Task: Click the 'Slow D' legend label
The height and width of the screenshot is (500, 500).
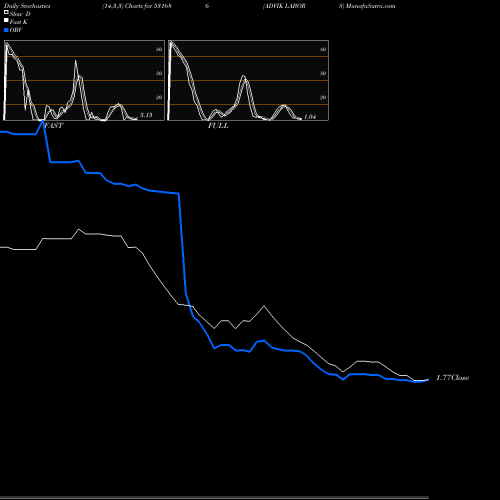Action: point(20,14)
